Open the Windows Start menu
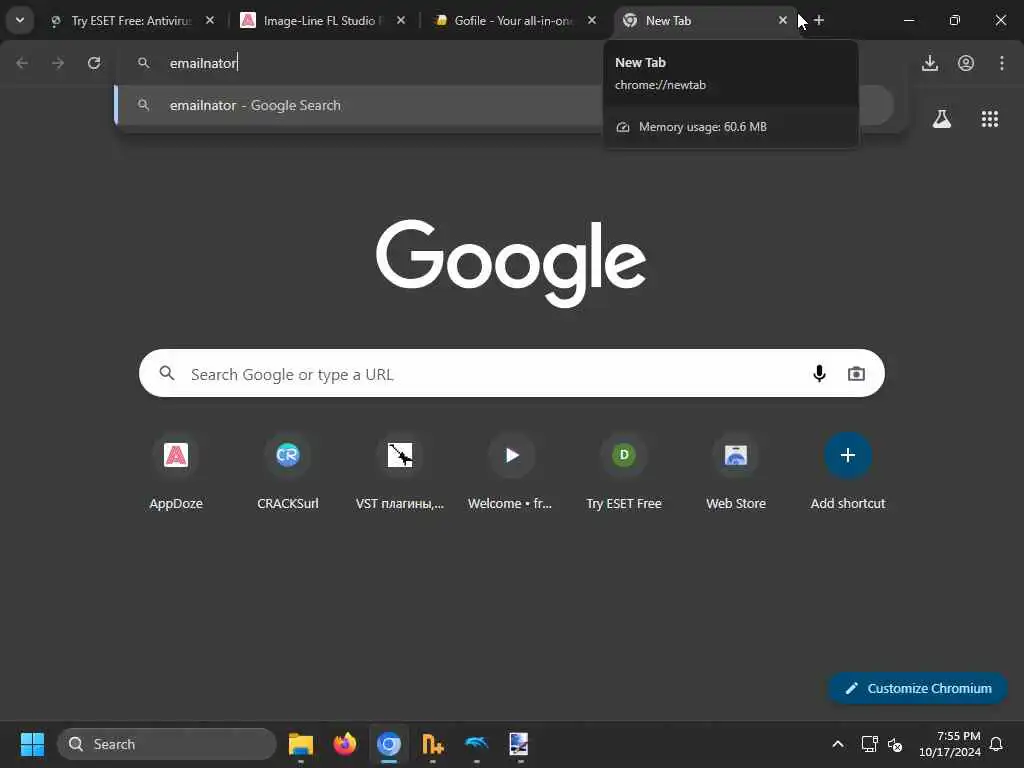Screen dimensions: 1024x768 click(32, 744)
